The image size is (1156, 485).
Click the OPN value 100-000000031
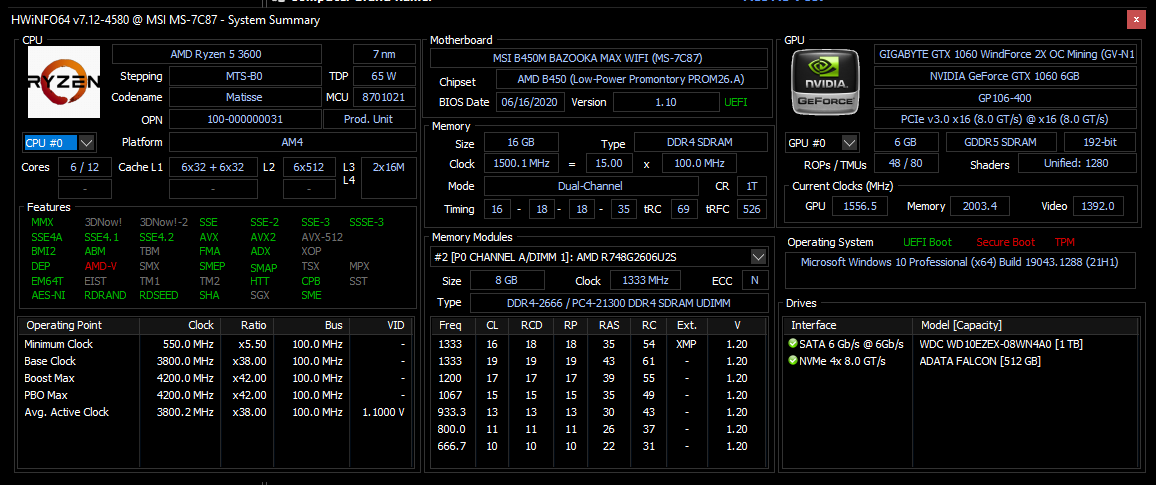point(245,119)
